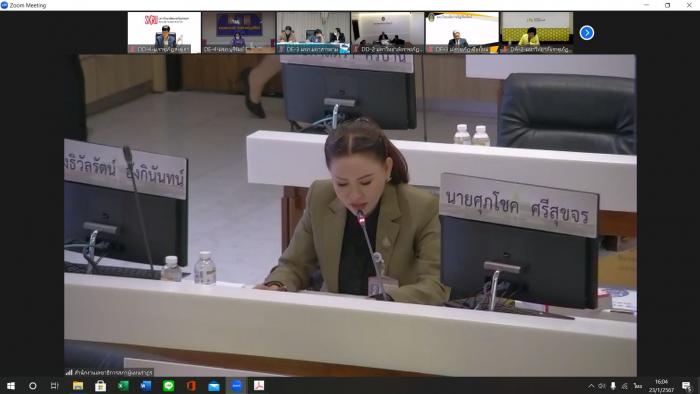
Task: Select the third thumbnail showing three seated people
Action: click(x=313, y=33)
